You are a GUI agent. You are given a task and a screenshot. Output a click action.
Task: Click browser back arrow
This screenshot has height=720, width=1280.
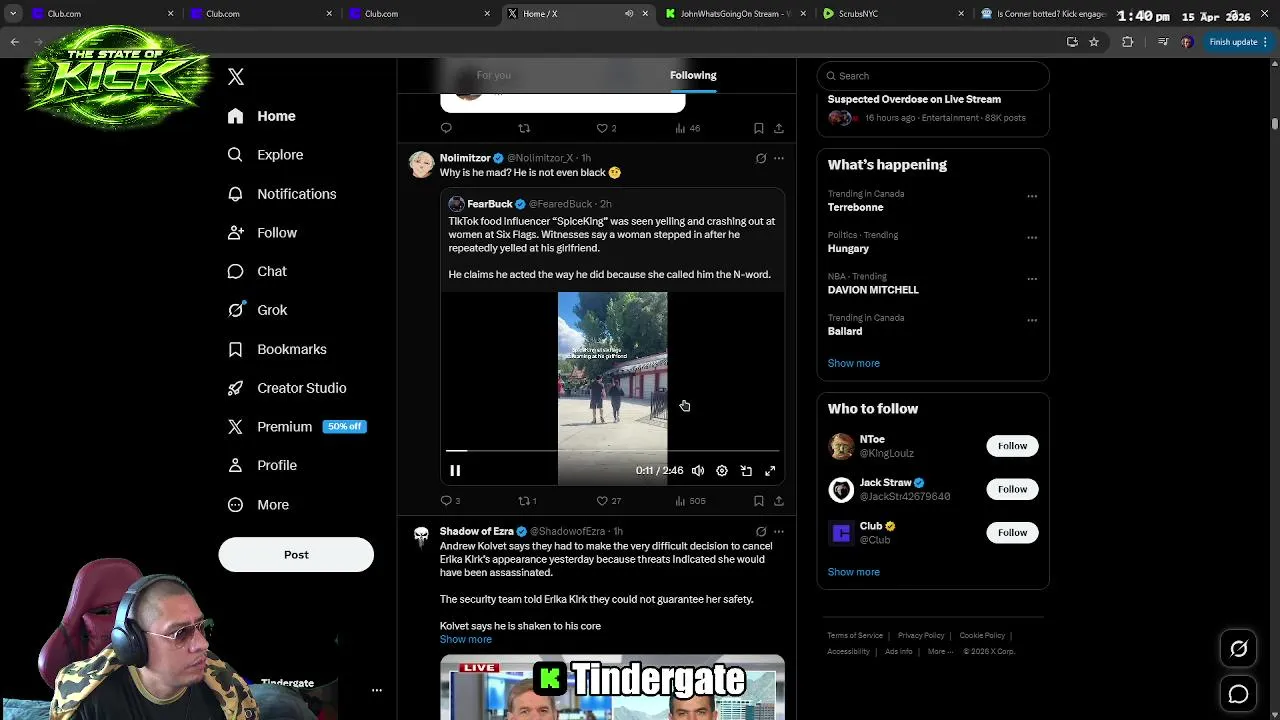tap(15, 42)
